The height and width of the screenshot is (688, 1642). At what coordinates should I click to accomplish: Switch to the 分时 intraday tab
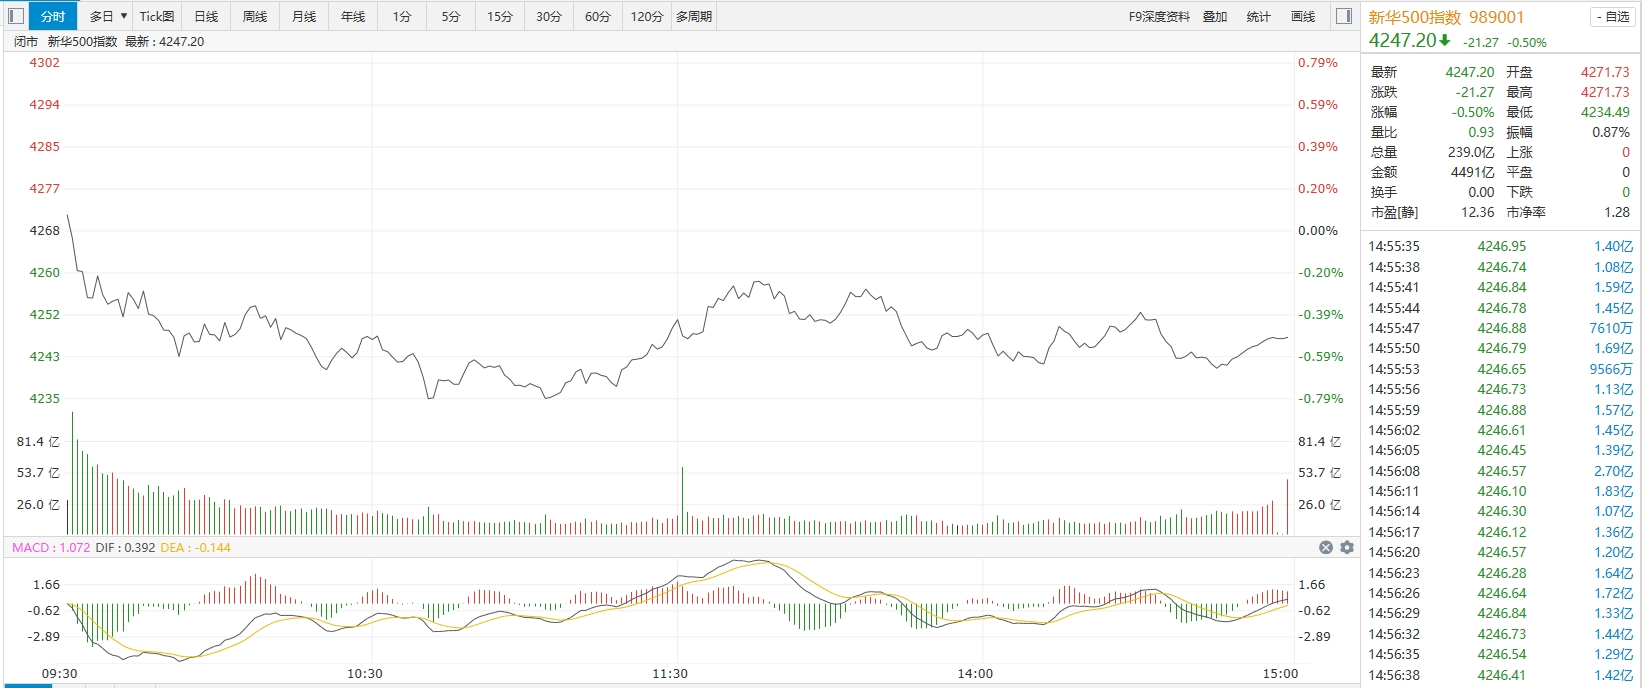(53, 16)
